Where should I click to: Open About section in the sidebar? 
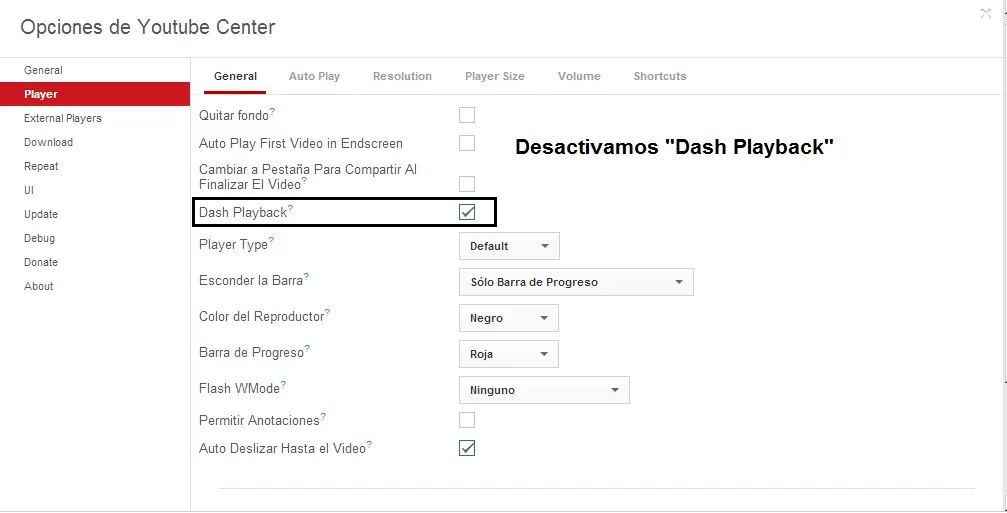[x=95, y=286]
